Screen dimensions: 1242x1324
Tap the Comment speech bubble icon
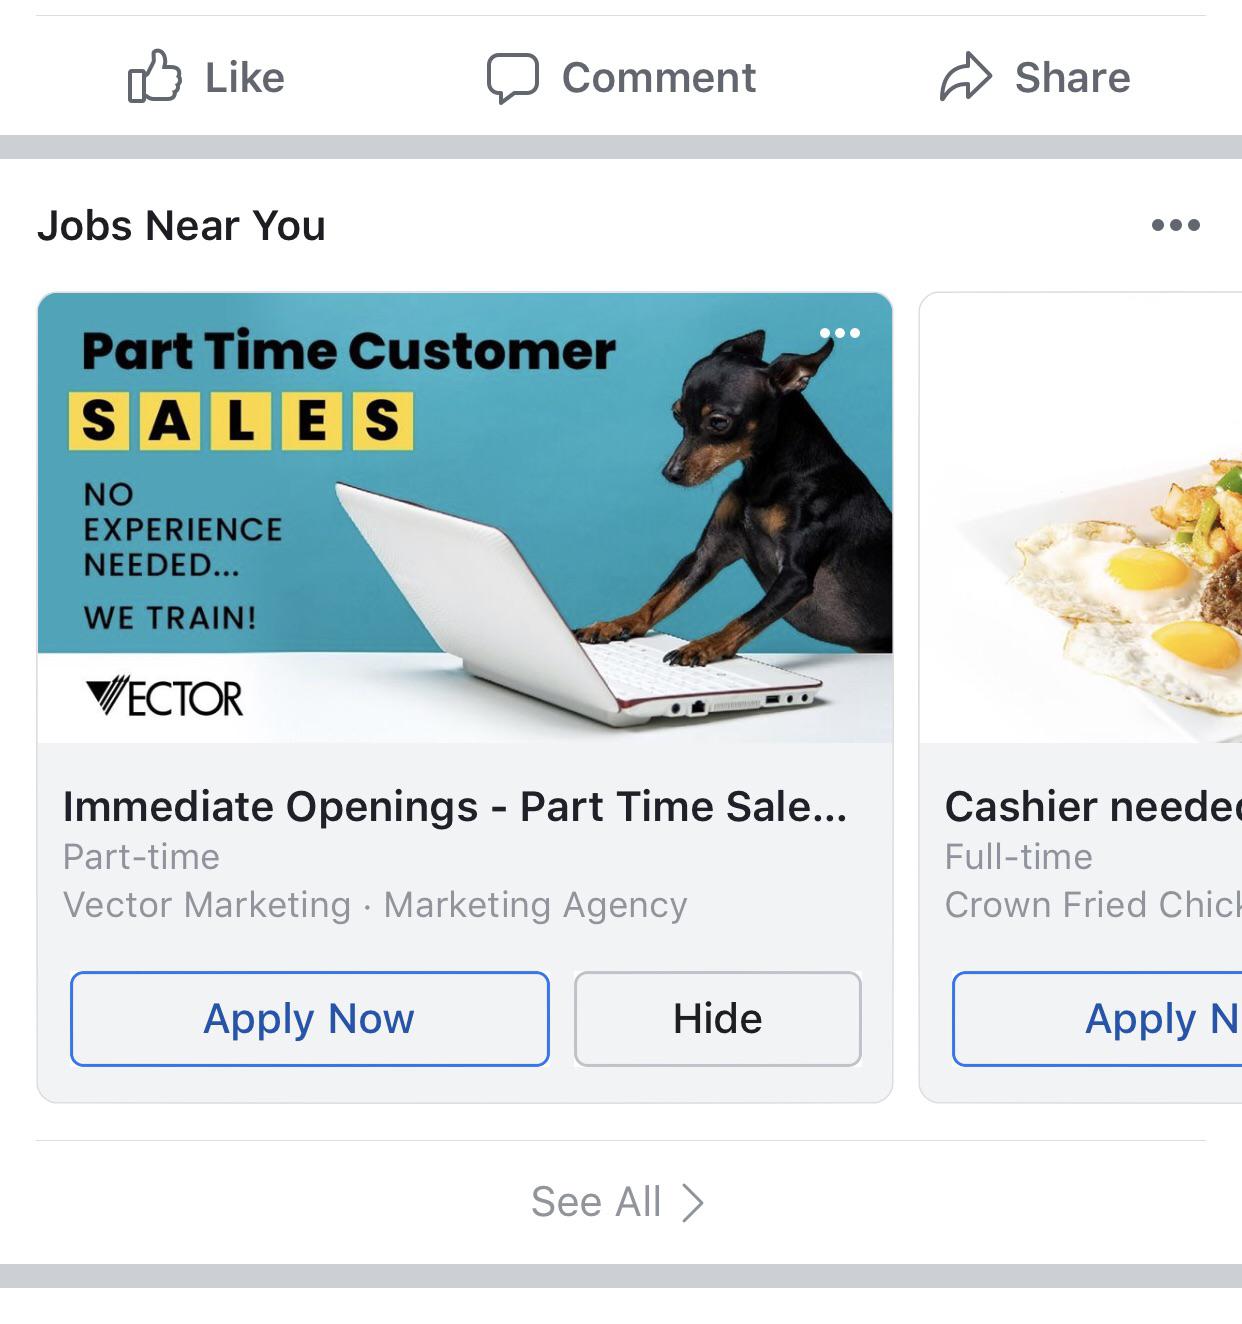(x=512, y=78)
